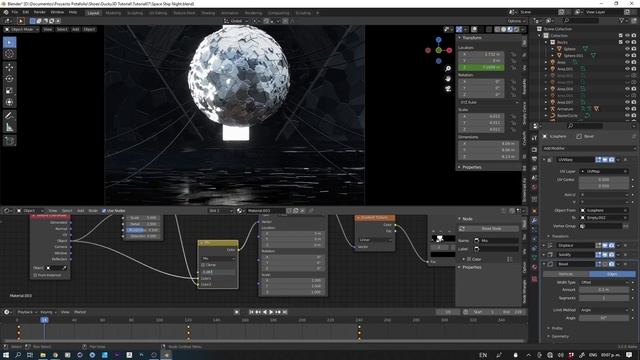The image size is (640, 360).
Task: Select the Annotate tool
Action: coord(9,116)
